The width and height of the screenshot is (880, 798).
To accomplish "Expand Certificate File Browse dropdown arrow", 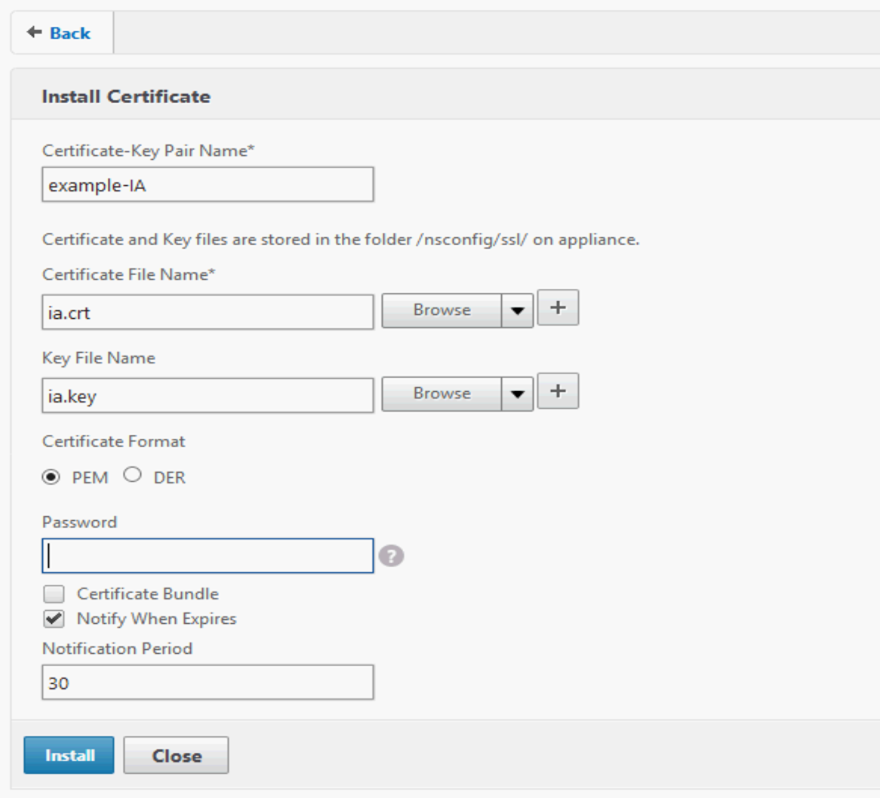I will [x=517, y=311].
